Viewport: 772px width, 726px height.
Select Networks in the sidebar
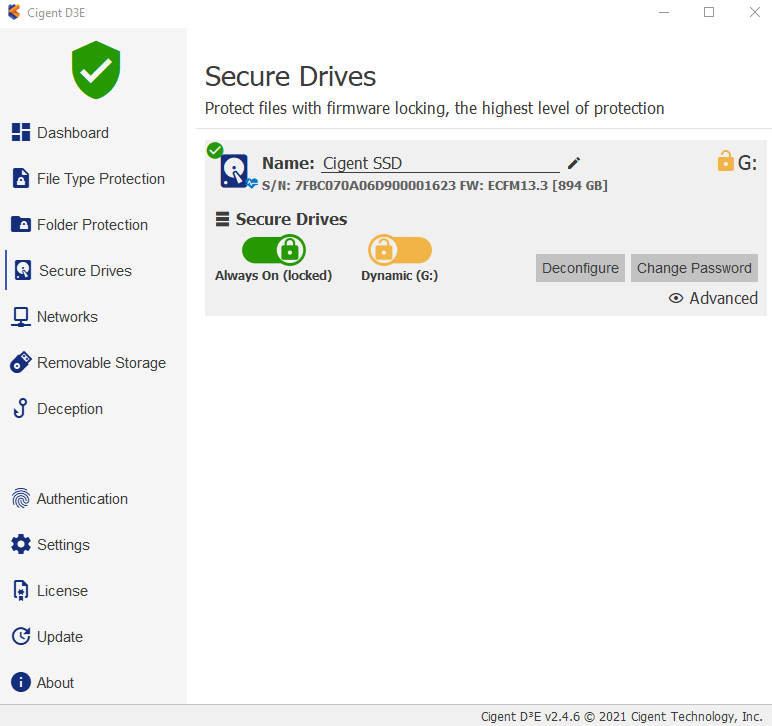coord(67,316)
